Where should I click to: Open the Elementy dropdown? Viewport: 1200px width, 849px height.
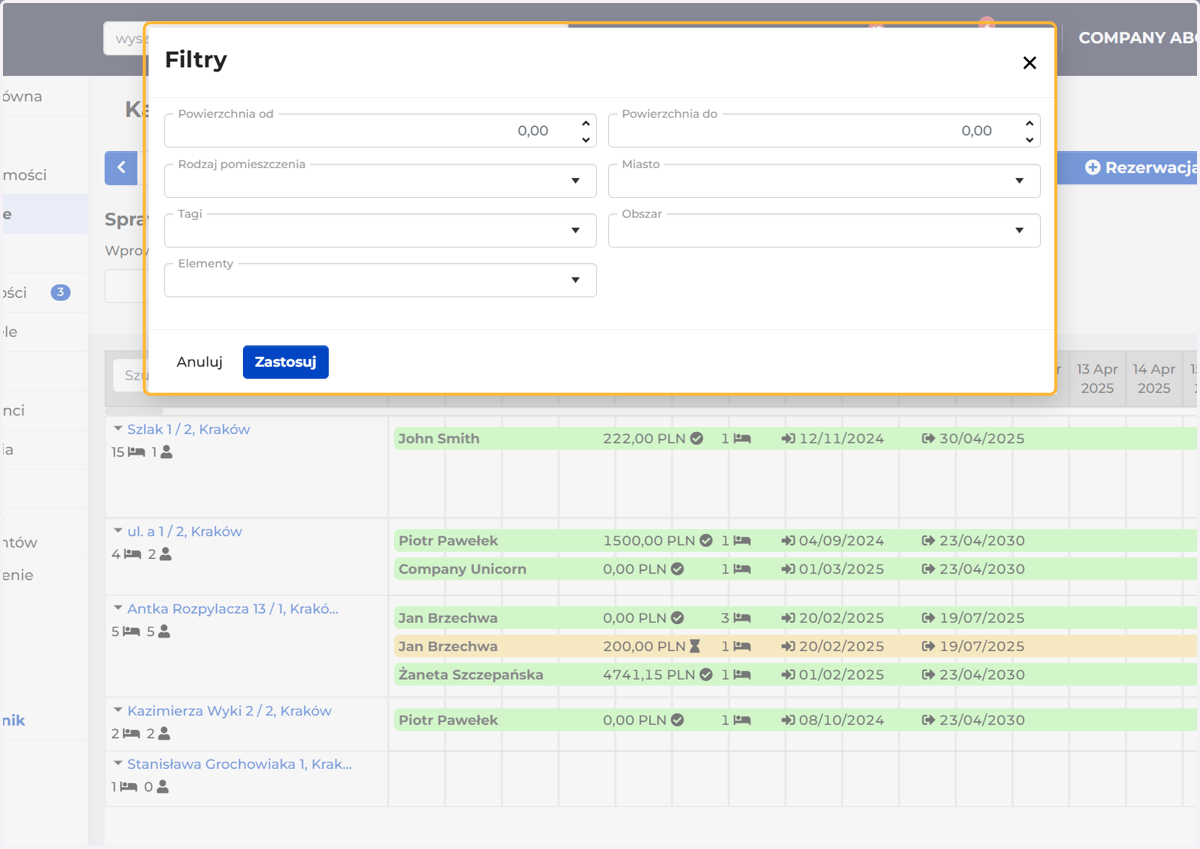[380, 280]
